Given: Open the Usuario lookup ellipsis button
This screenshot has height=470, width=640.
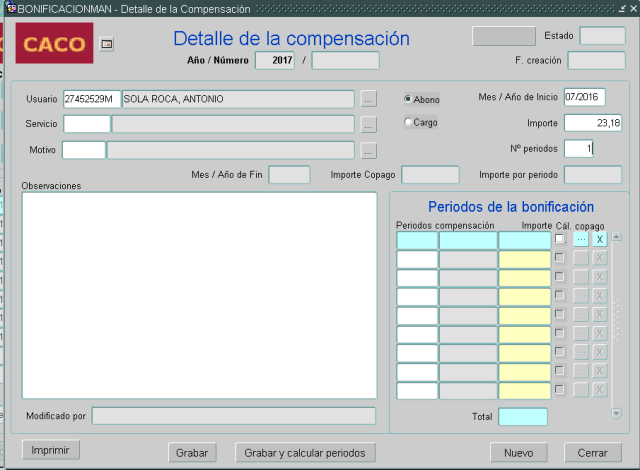Looking at the screenshot, I should coord(368,99).
